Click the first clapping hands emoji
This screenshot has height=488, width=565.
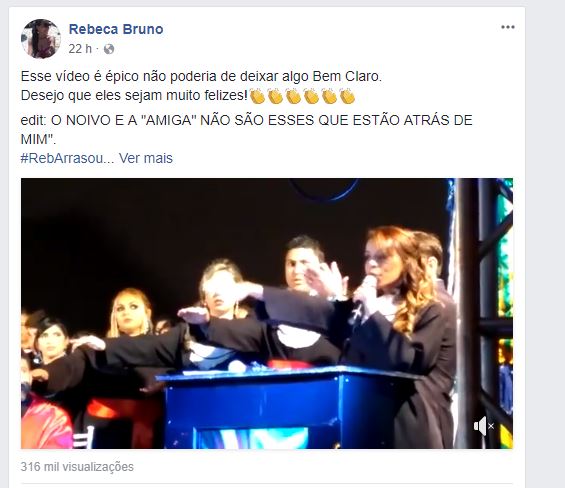pyautogui.click(x=257, y=96)
